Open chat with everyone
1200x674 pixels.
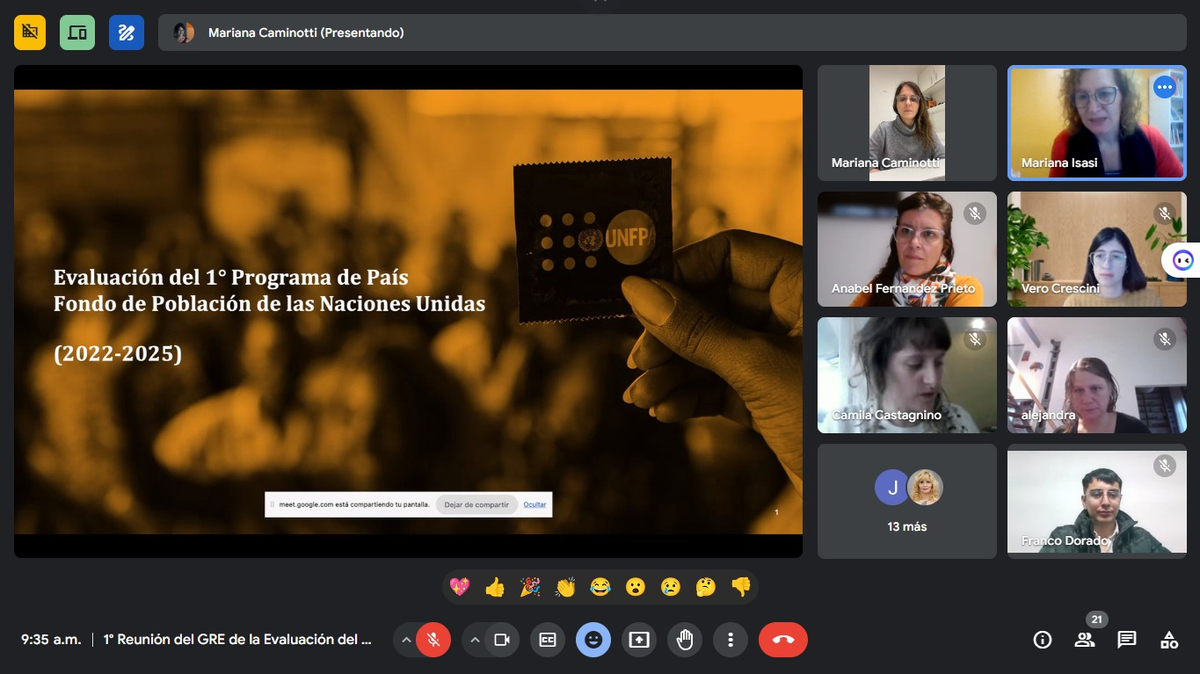[1127, 640]
